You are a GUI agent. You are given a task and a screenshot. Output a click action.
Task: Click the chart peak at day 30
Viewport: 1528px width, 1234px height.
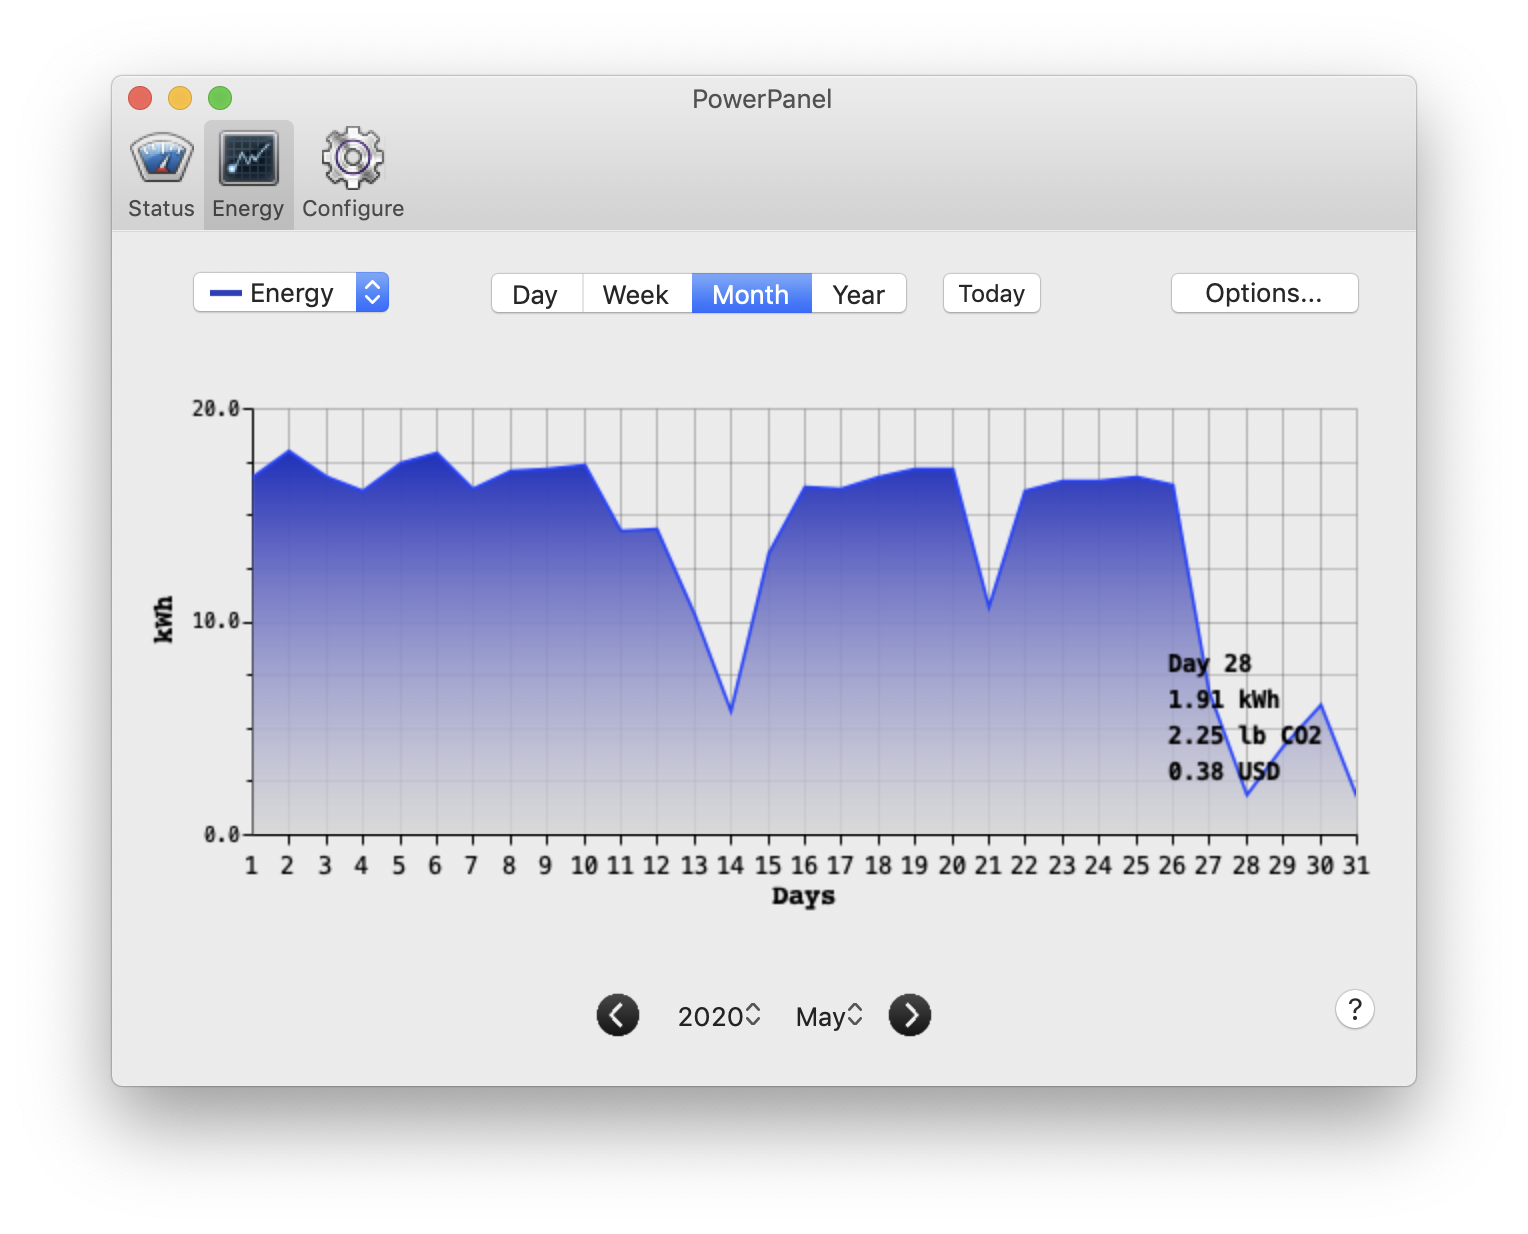[x=1321, y=705]
